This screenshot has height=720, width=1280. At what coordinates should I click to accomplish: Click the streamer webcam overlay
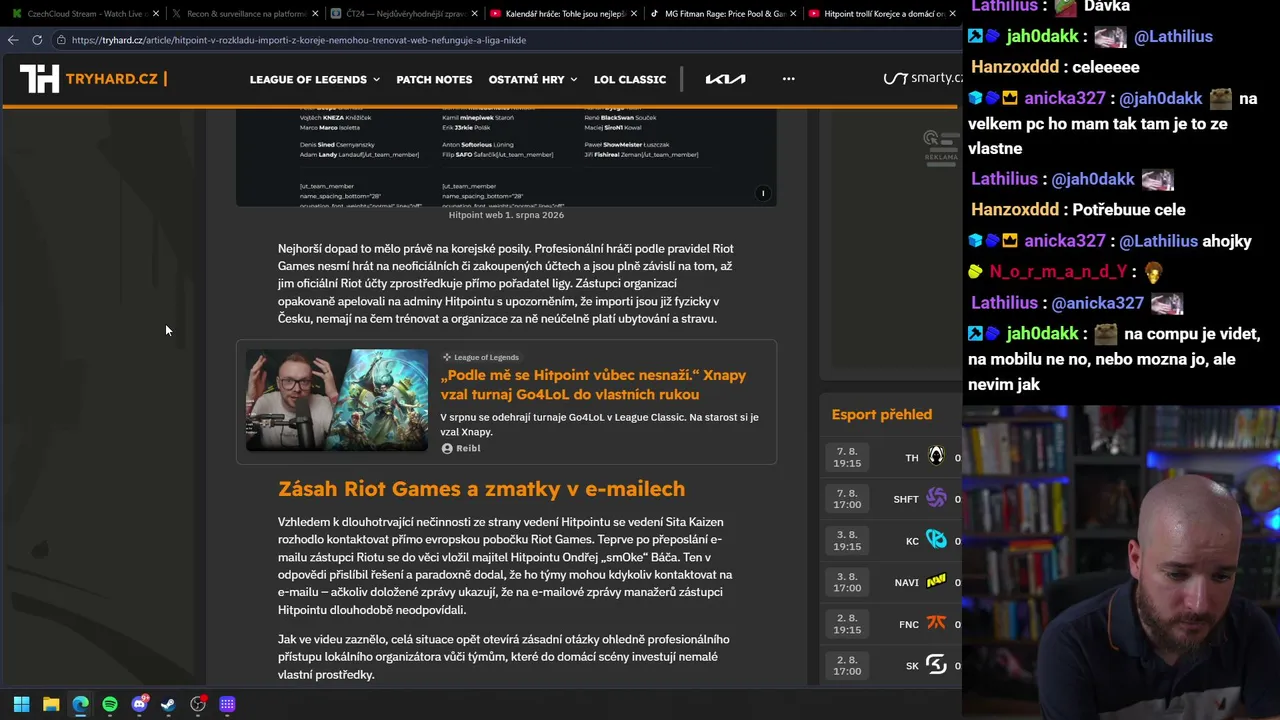click(1121, 563)
